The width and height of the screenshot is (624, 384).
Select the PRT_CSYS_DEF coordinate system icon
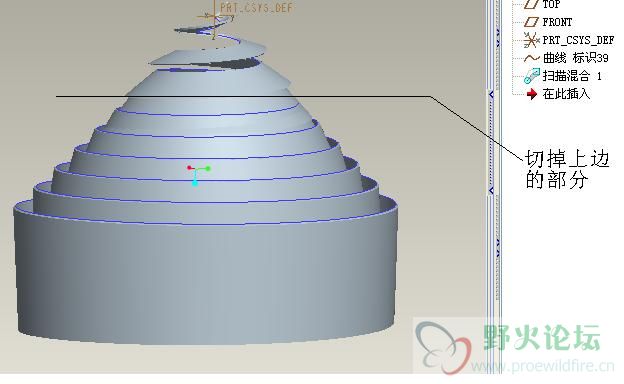531,40
